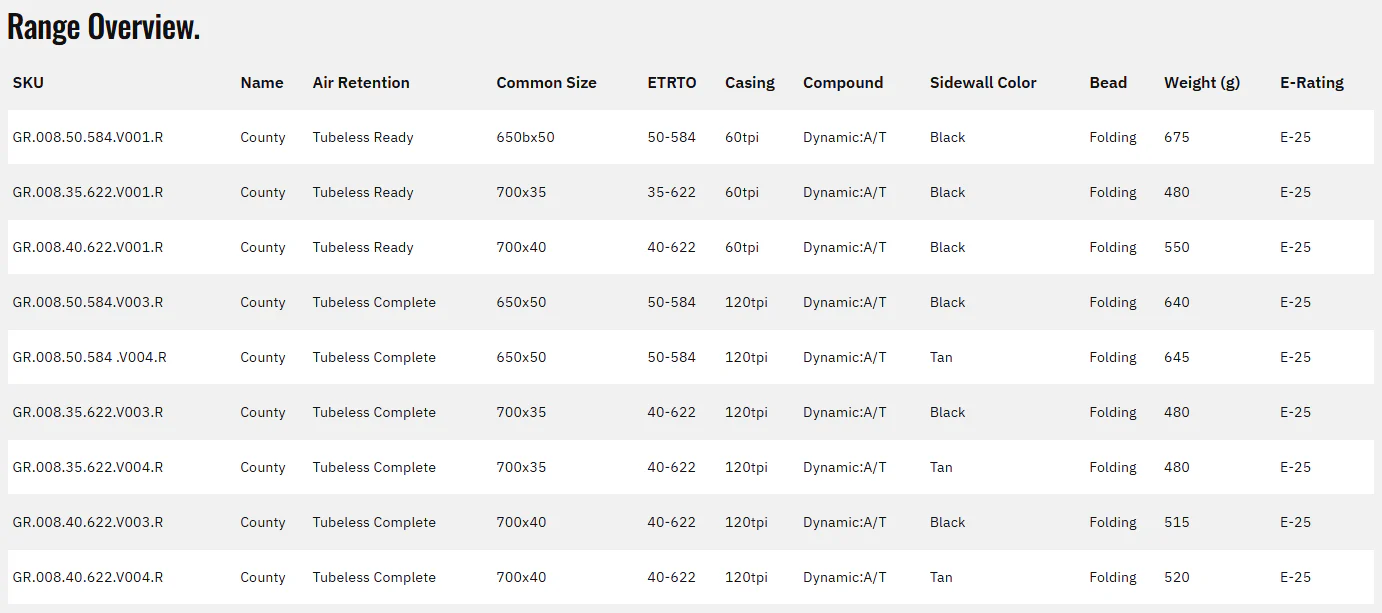The height and width of the screenshot is (613, 1382).
Task: Click SKU GR.008.35.622.V004.R
Action: point(88,467)
